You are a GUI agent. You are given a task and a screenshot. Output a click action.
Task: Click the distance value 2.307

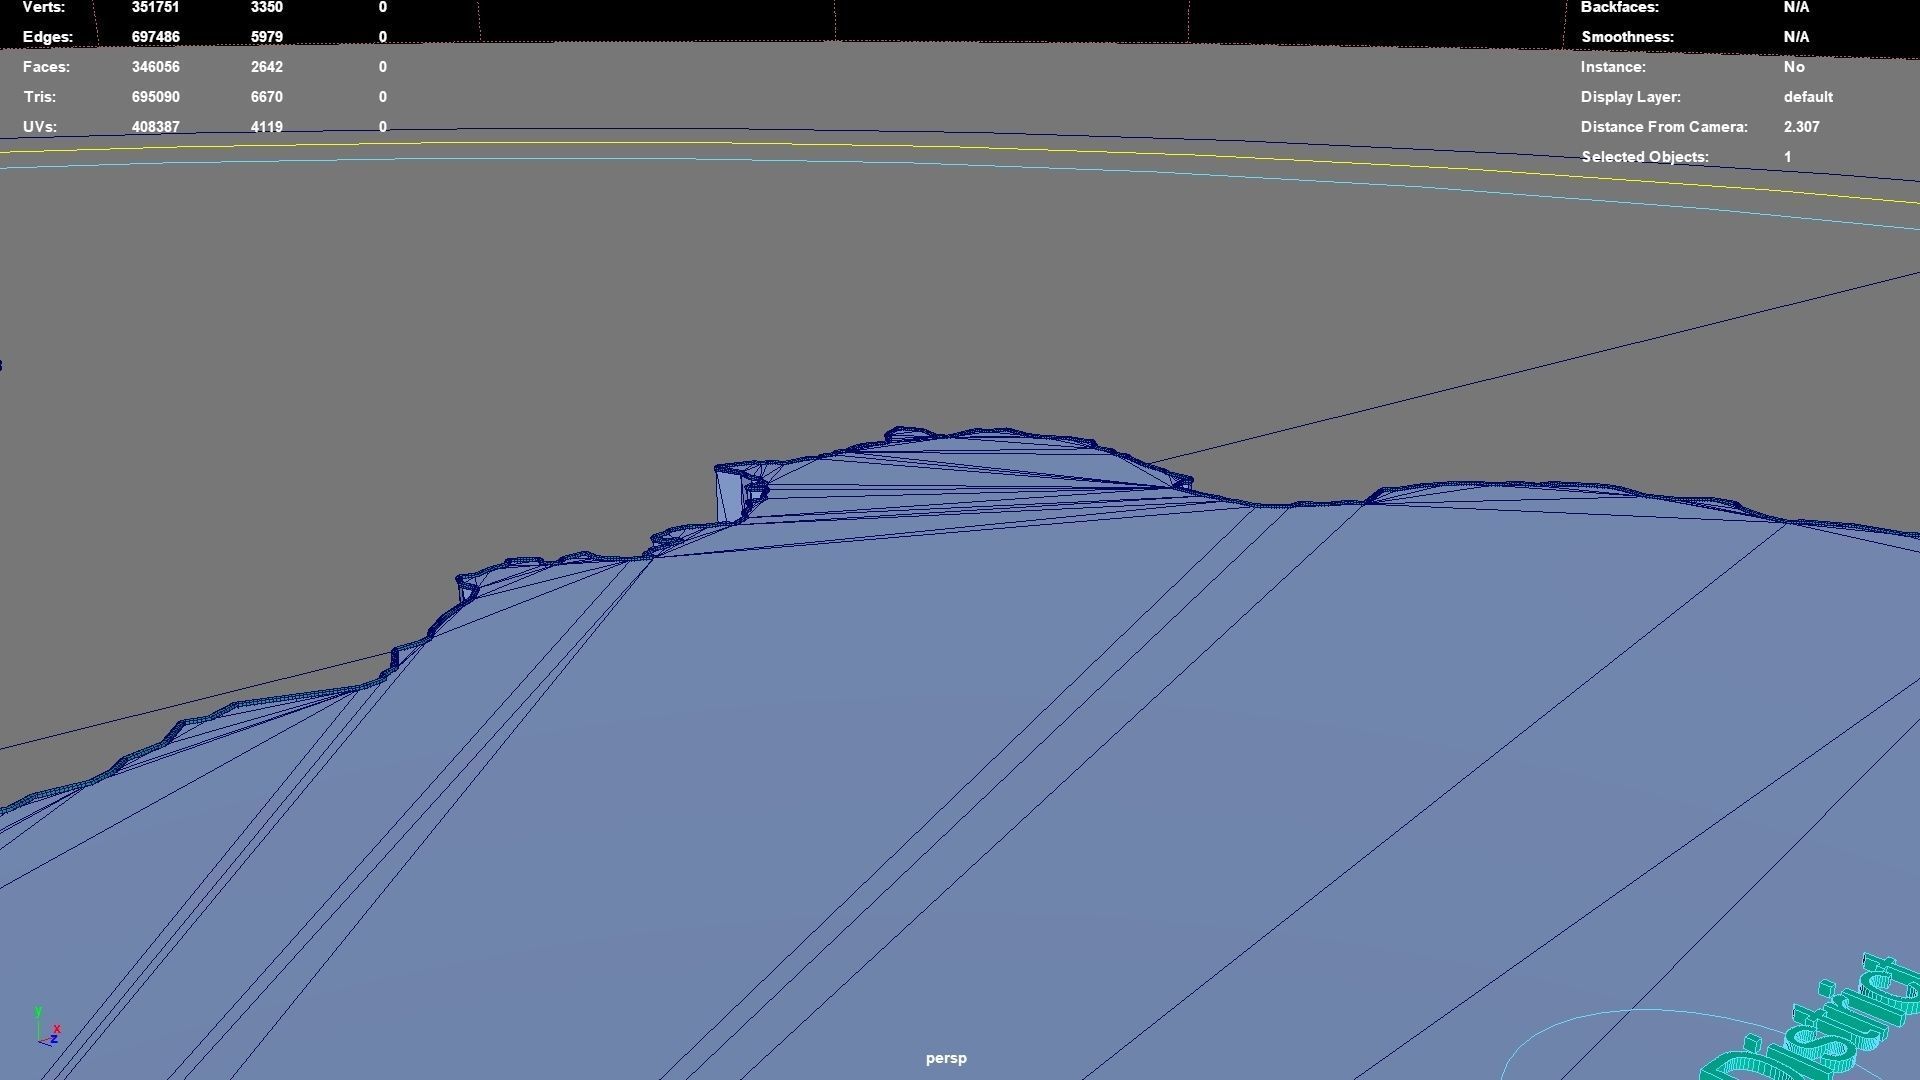coord(1801,127)
